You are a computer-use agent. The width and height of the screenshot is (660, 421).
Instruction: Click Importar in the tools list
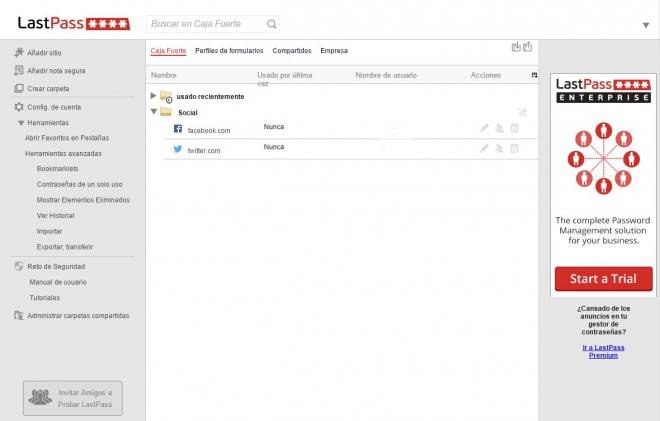pos(49,231)
